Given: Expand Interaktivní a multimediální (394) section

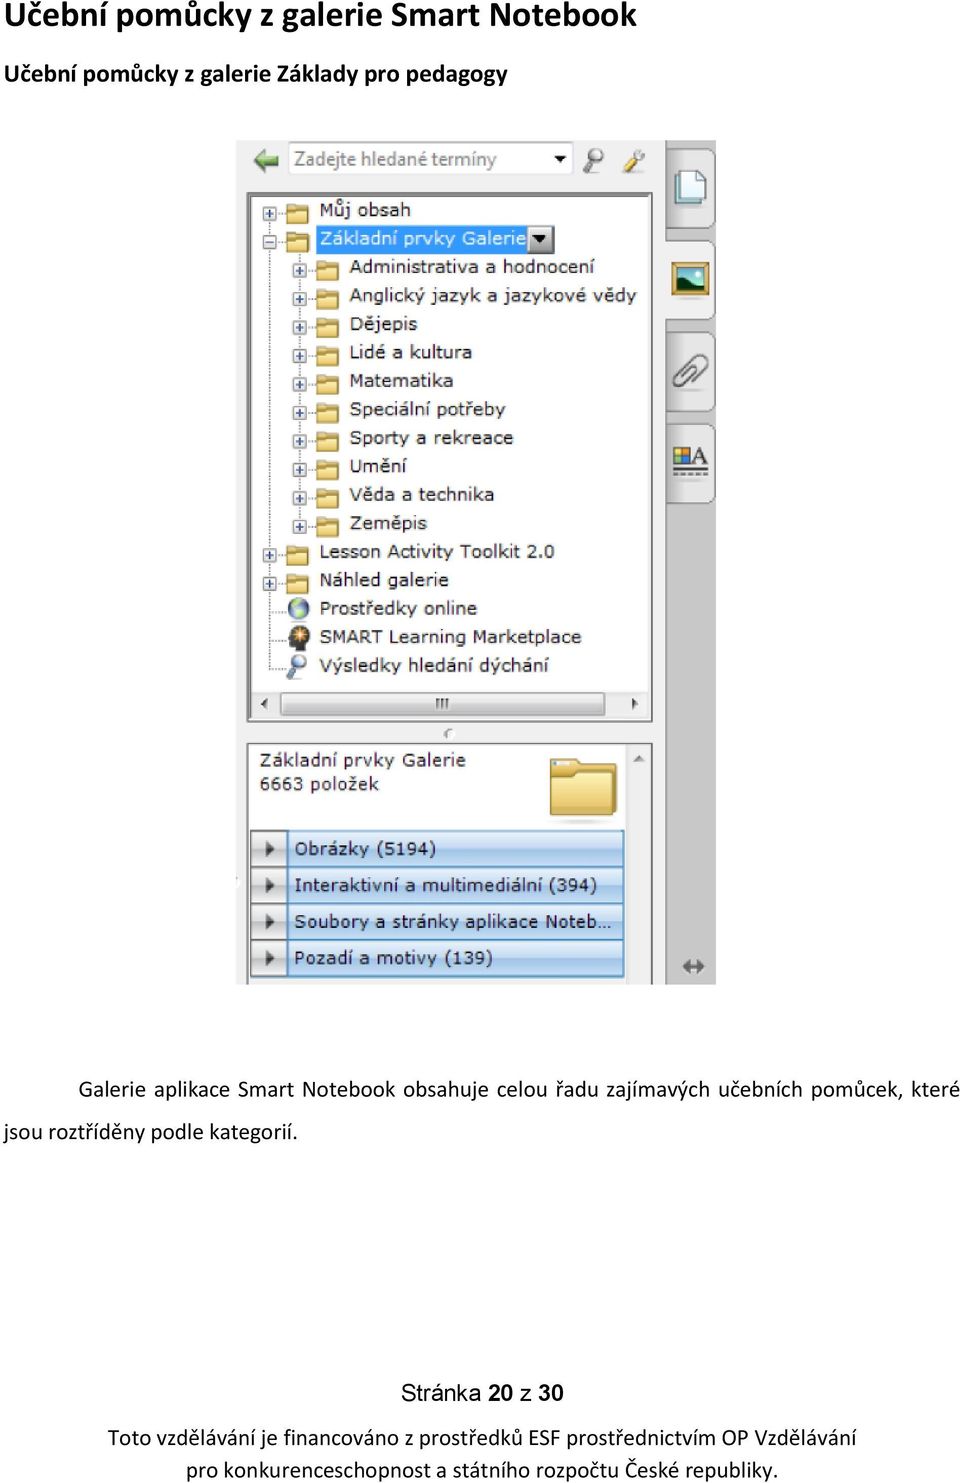Looking at the screenshot, I should point(437,885).
